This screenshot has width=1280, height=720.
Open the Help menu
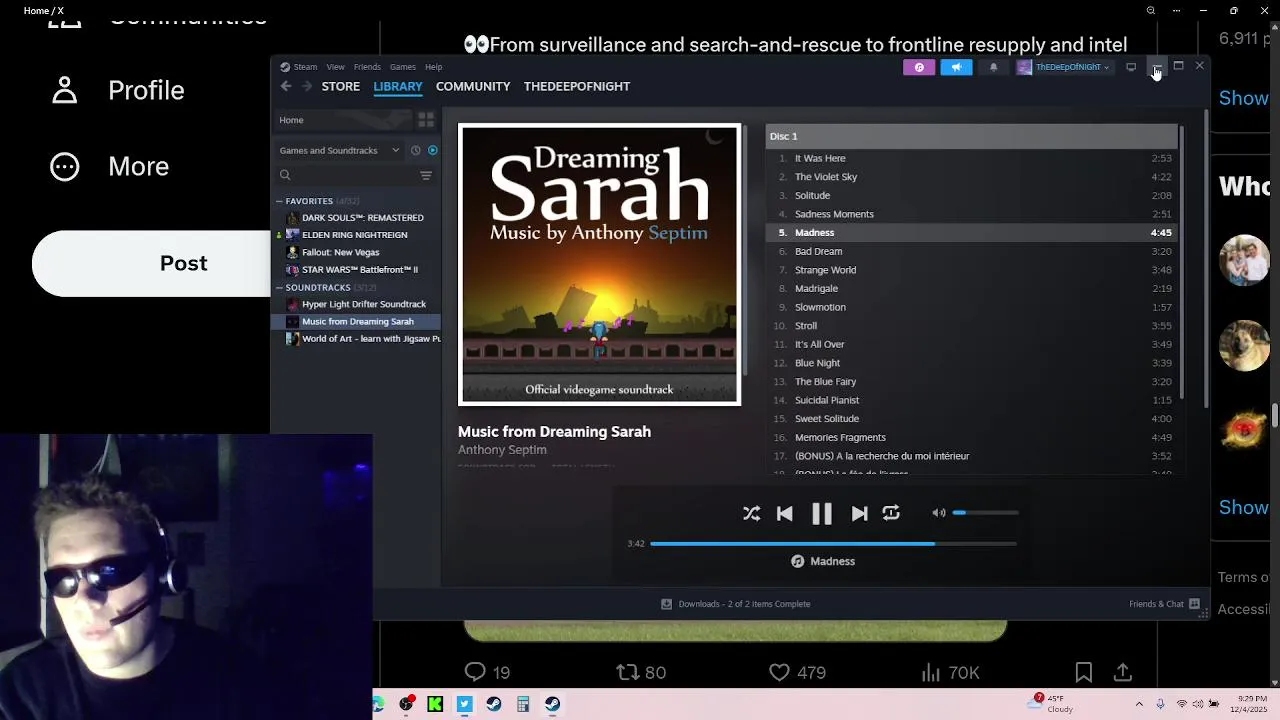[x=433, y=67]
